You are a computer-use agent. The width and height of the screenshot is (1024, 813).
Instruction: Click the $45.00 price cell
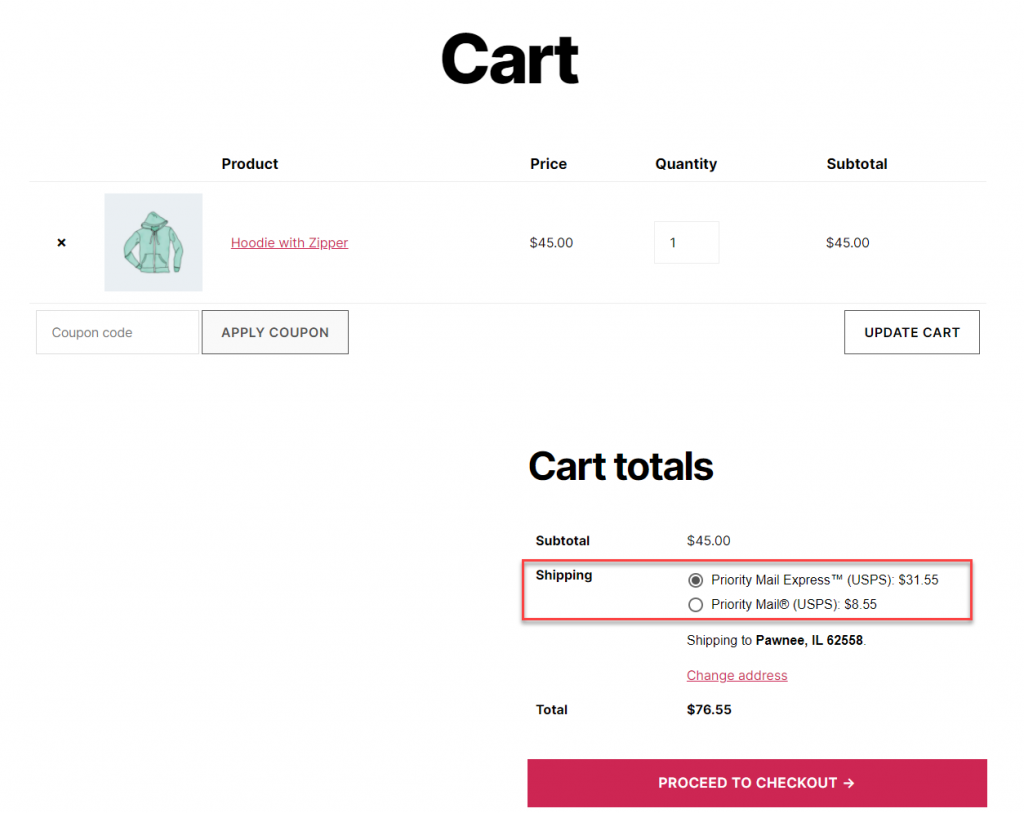pyautogui.click(x=551, y=243)
